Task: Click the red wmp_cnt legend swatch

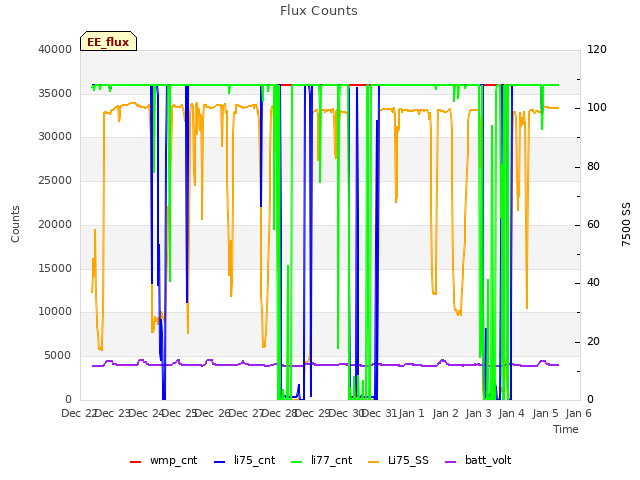Action: click(135, 461)
